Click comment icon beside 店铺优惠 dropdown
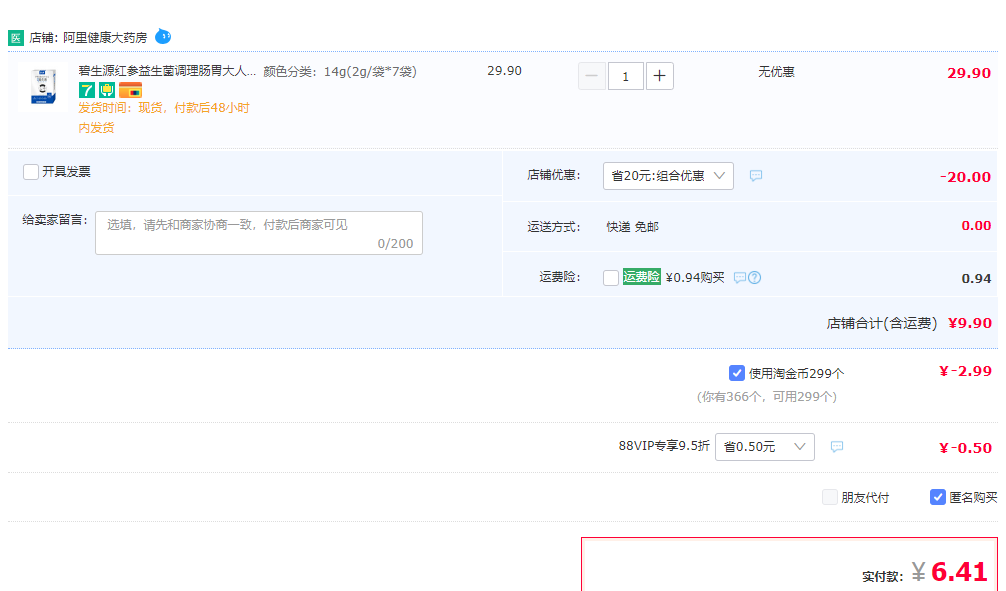1006x591 pixels. tap(756, 175)
